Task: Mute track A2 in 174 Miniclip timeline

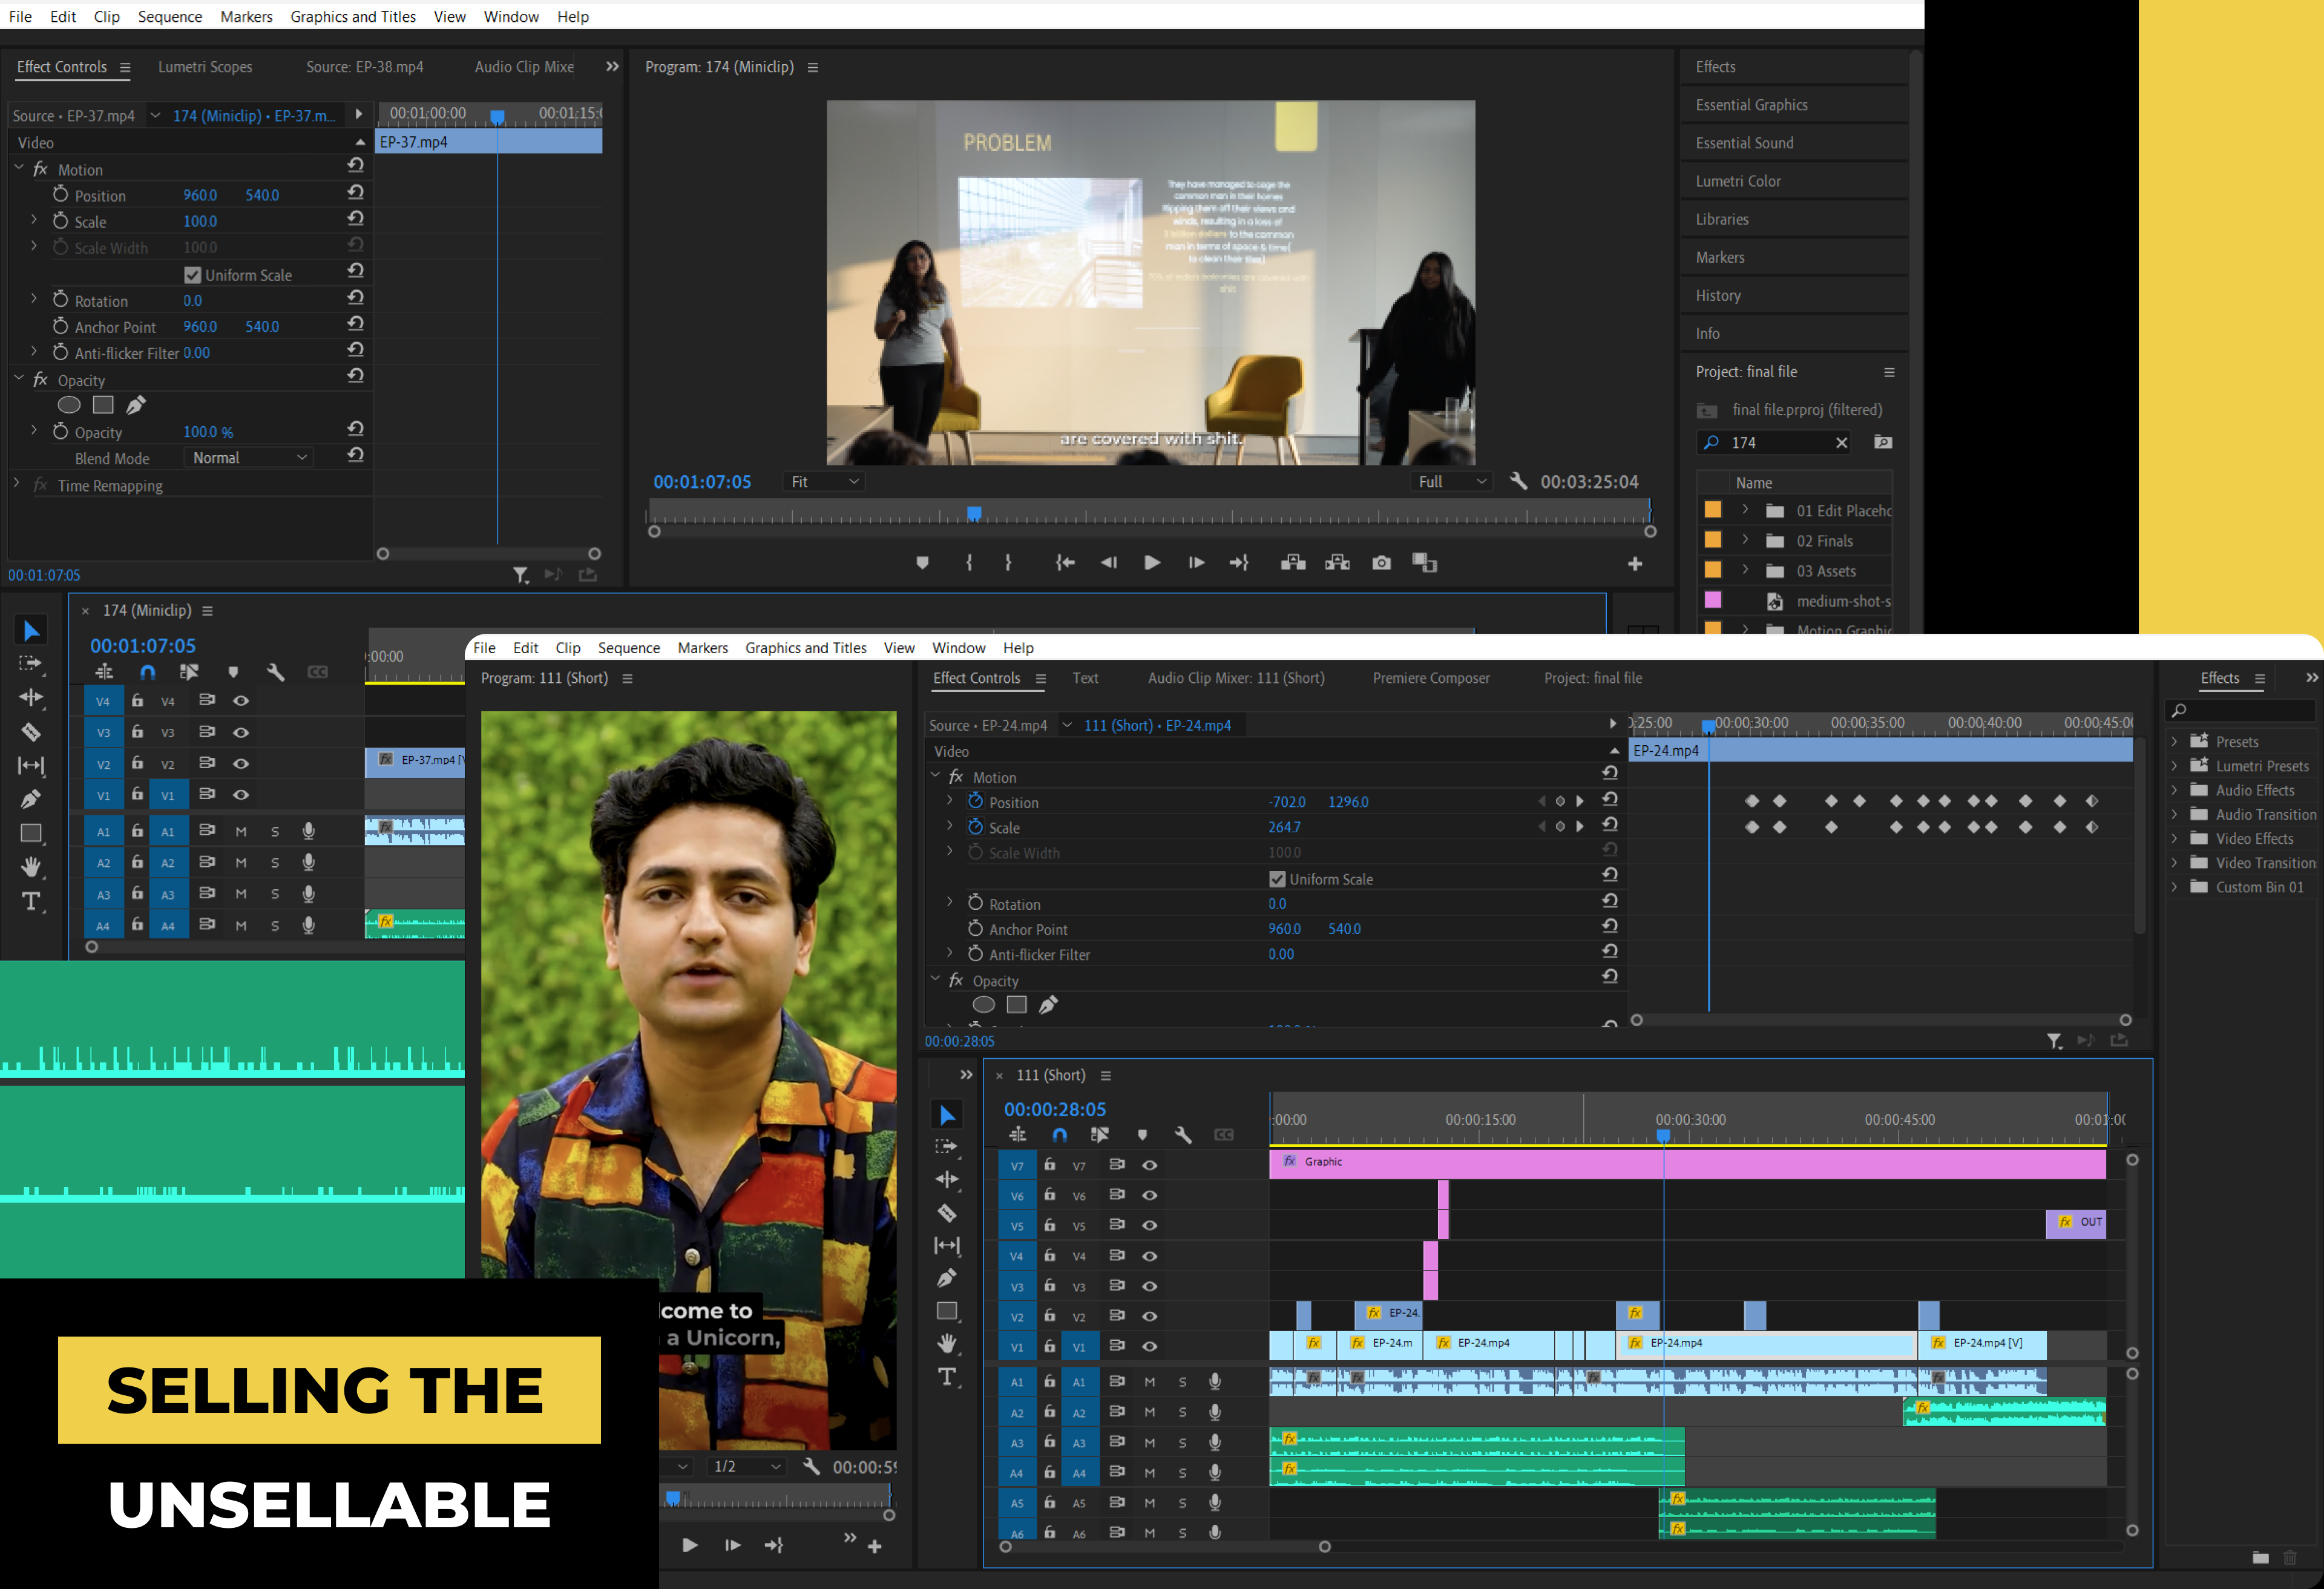Action: 241,863
